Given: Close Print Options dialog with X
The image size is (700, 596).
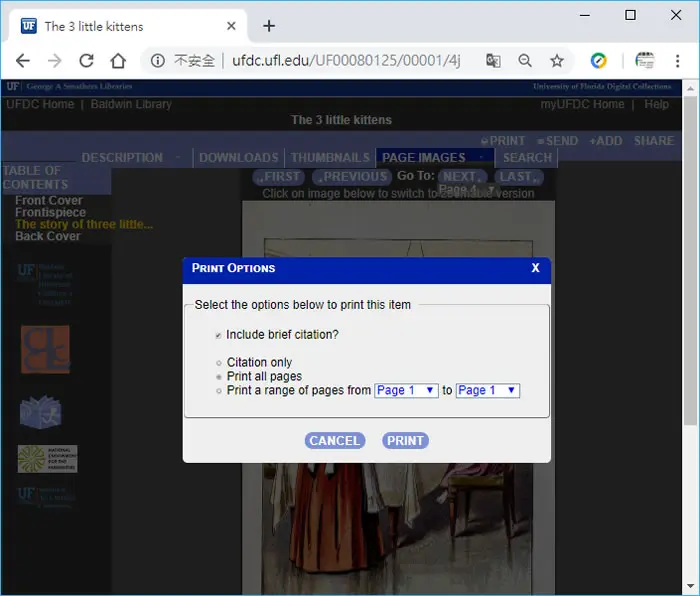Looking at the screenshot, I should (x=536, y=268).
